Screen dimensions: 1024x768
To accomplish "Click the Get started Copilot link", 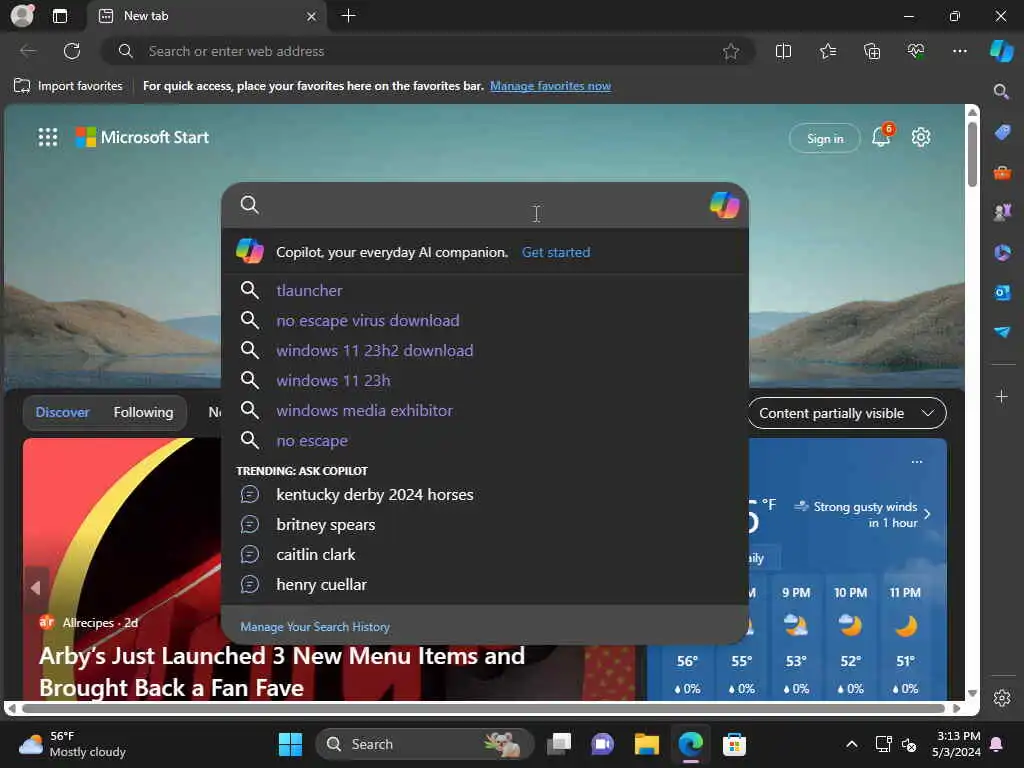I will [556, 252].
